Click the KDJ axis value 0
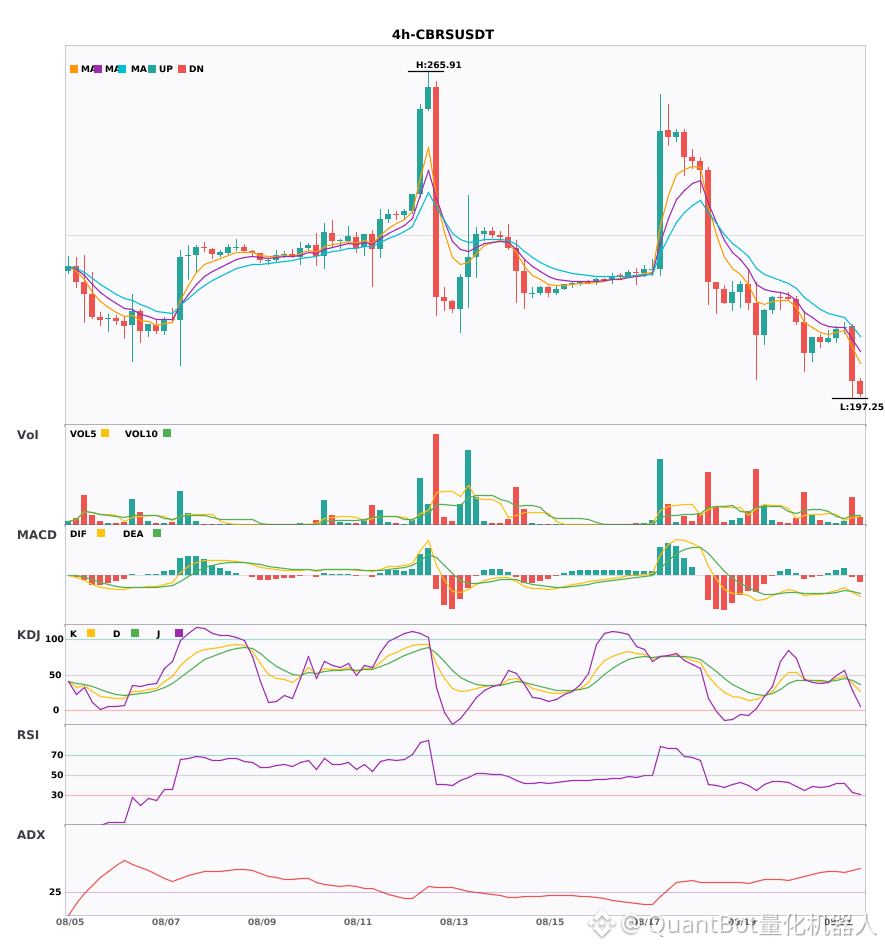885x950 pixels. [x=56, y=710]
